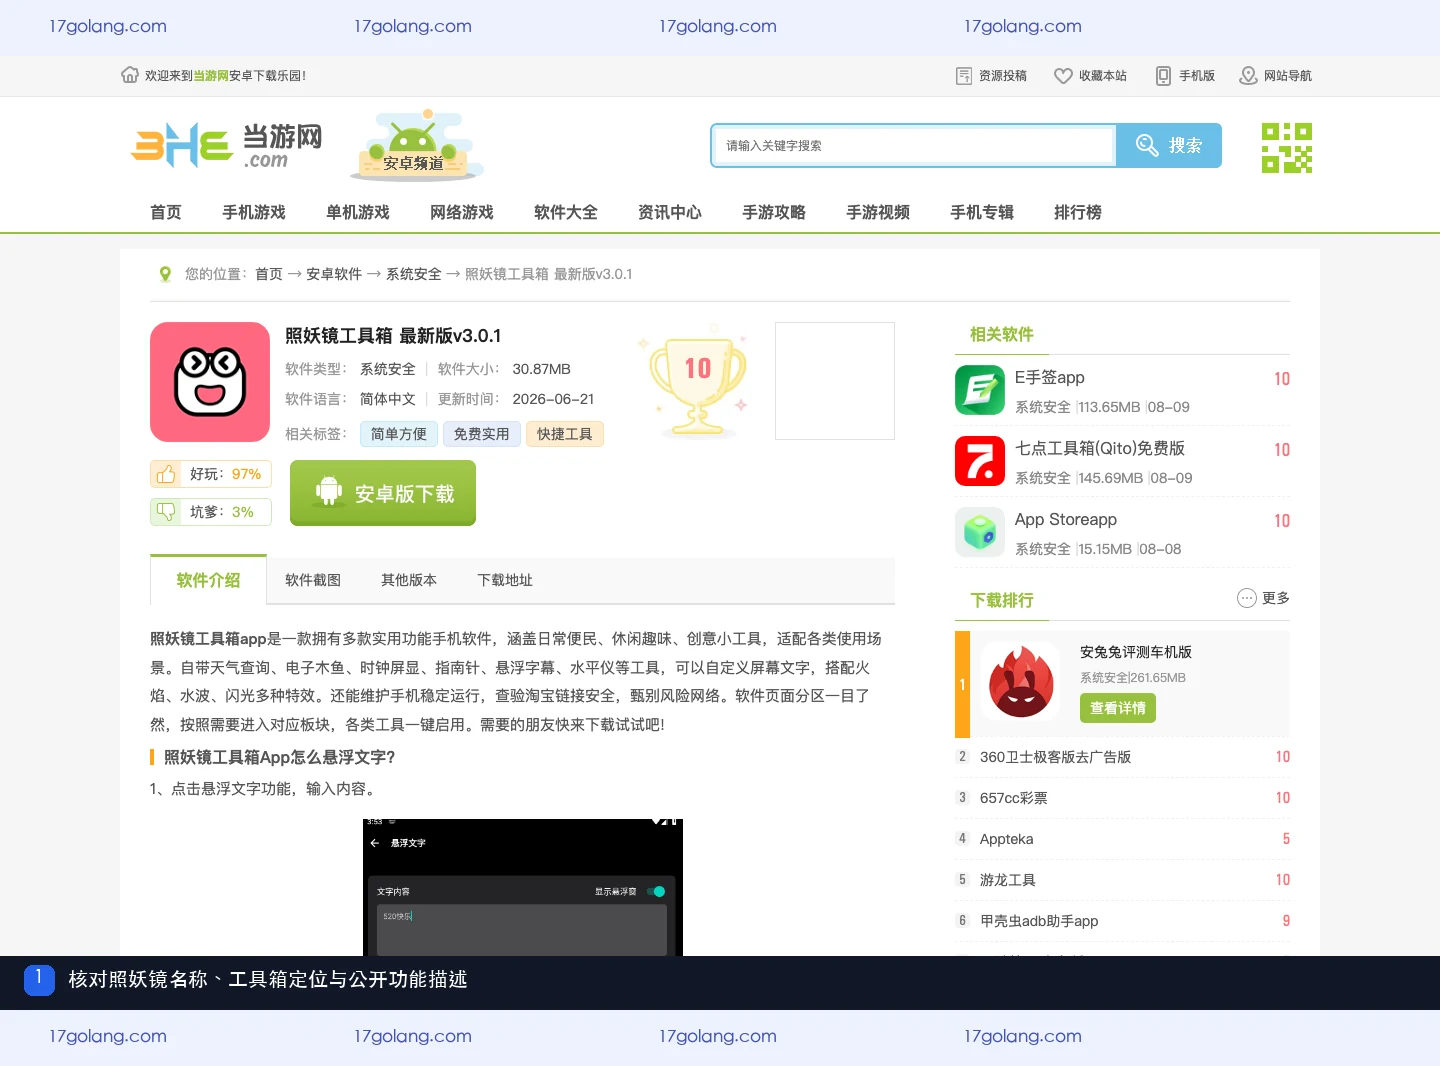Click the 下载排行 section heading
Image resolution: width=1440 pixels, height=1066 pixels.
tap(1002, 600)
